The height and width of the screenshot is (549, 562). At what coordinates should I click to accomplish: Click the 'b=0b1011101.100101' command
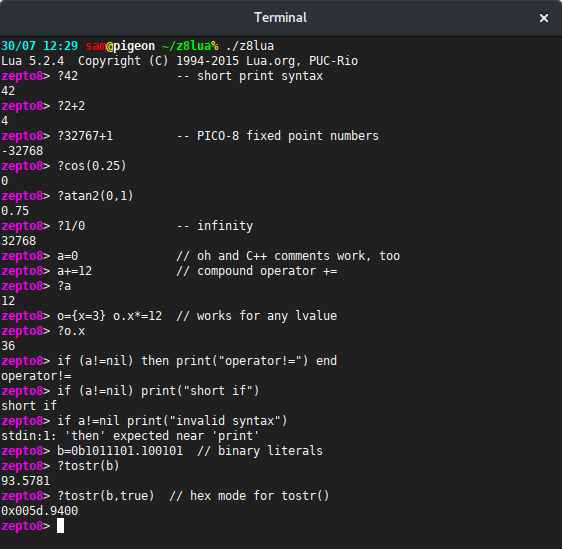coord(120,451)
